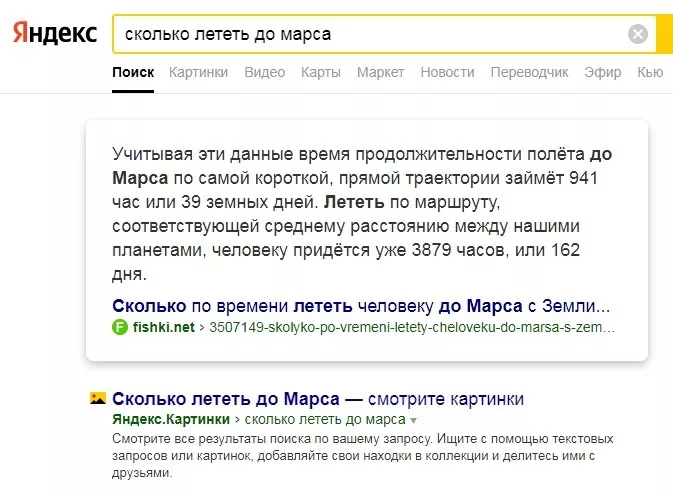Click the Яндекс logo
Image resolution: width=673 pixels, height=493 pixels.
55,33
